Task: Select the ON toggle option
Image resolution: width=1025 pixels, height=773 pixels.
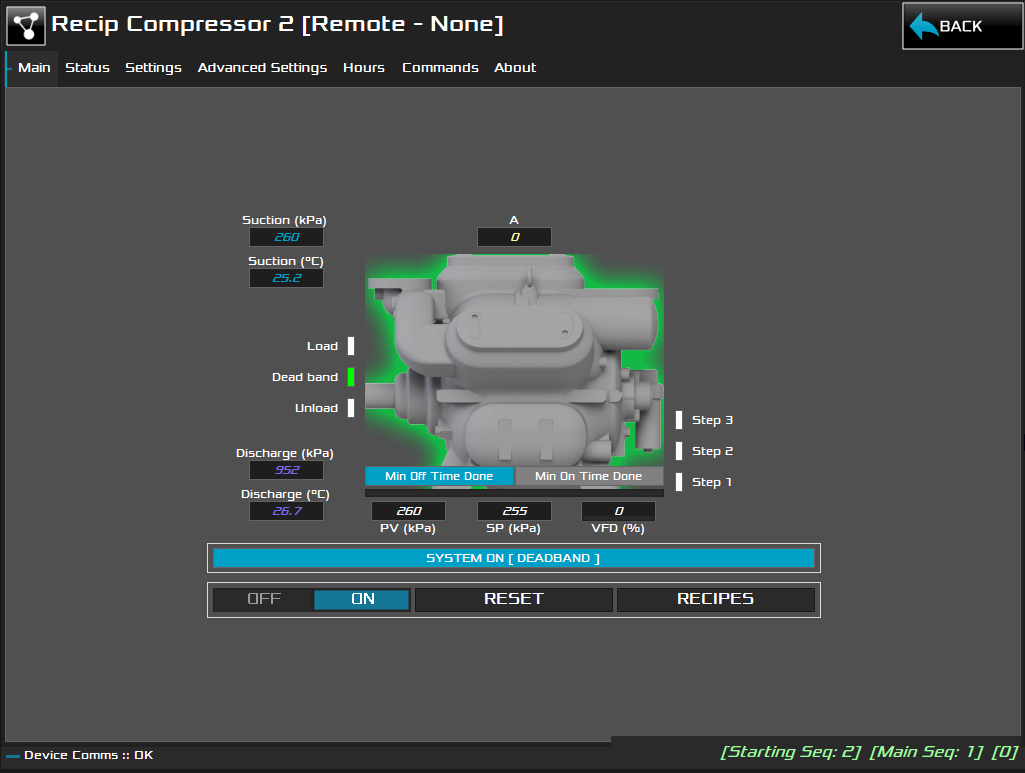Action: coord(362,599)
